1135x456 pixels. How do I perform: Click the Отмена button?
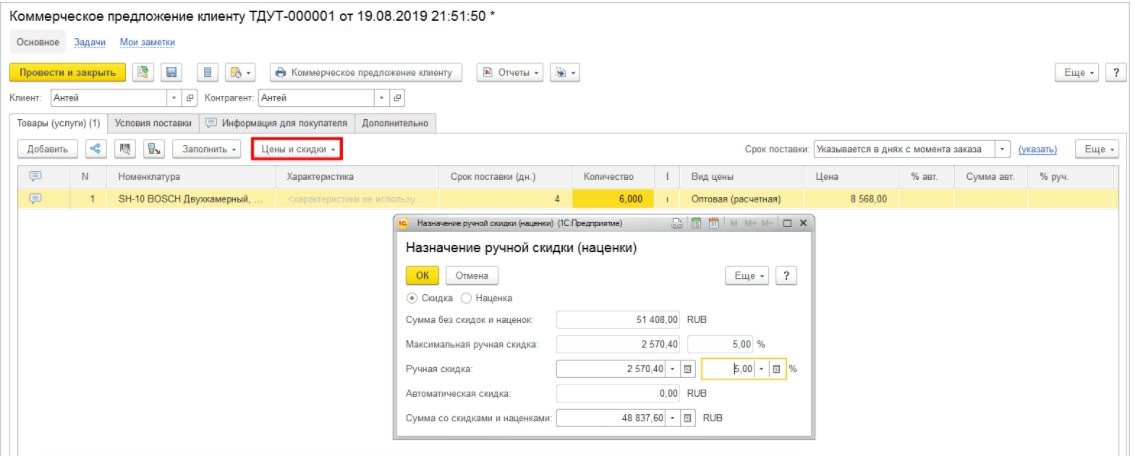(471, 275)
